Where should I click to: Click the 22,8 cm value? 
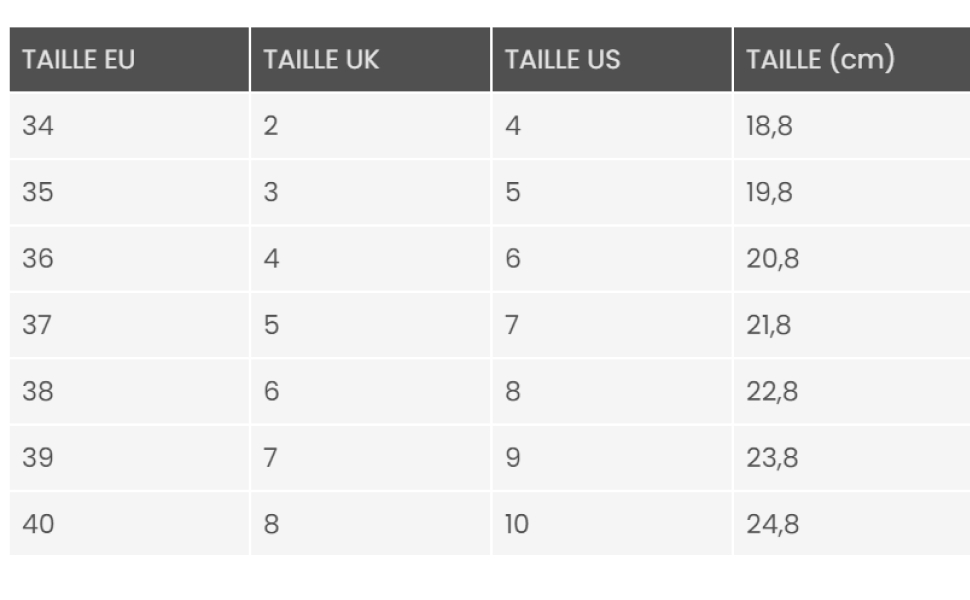point(772,391)
